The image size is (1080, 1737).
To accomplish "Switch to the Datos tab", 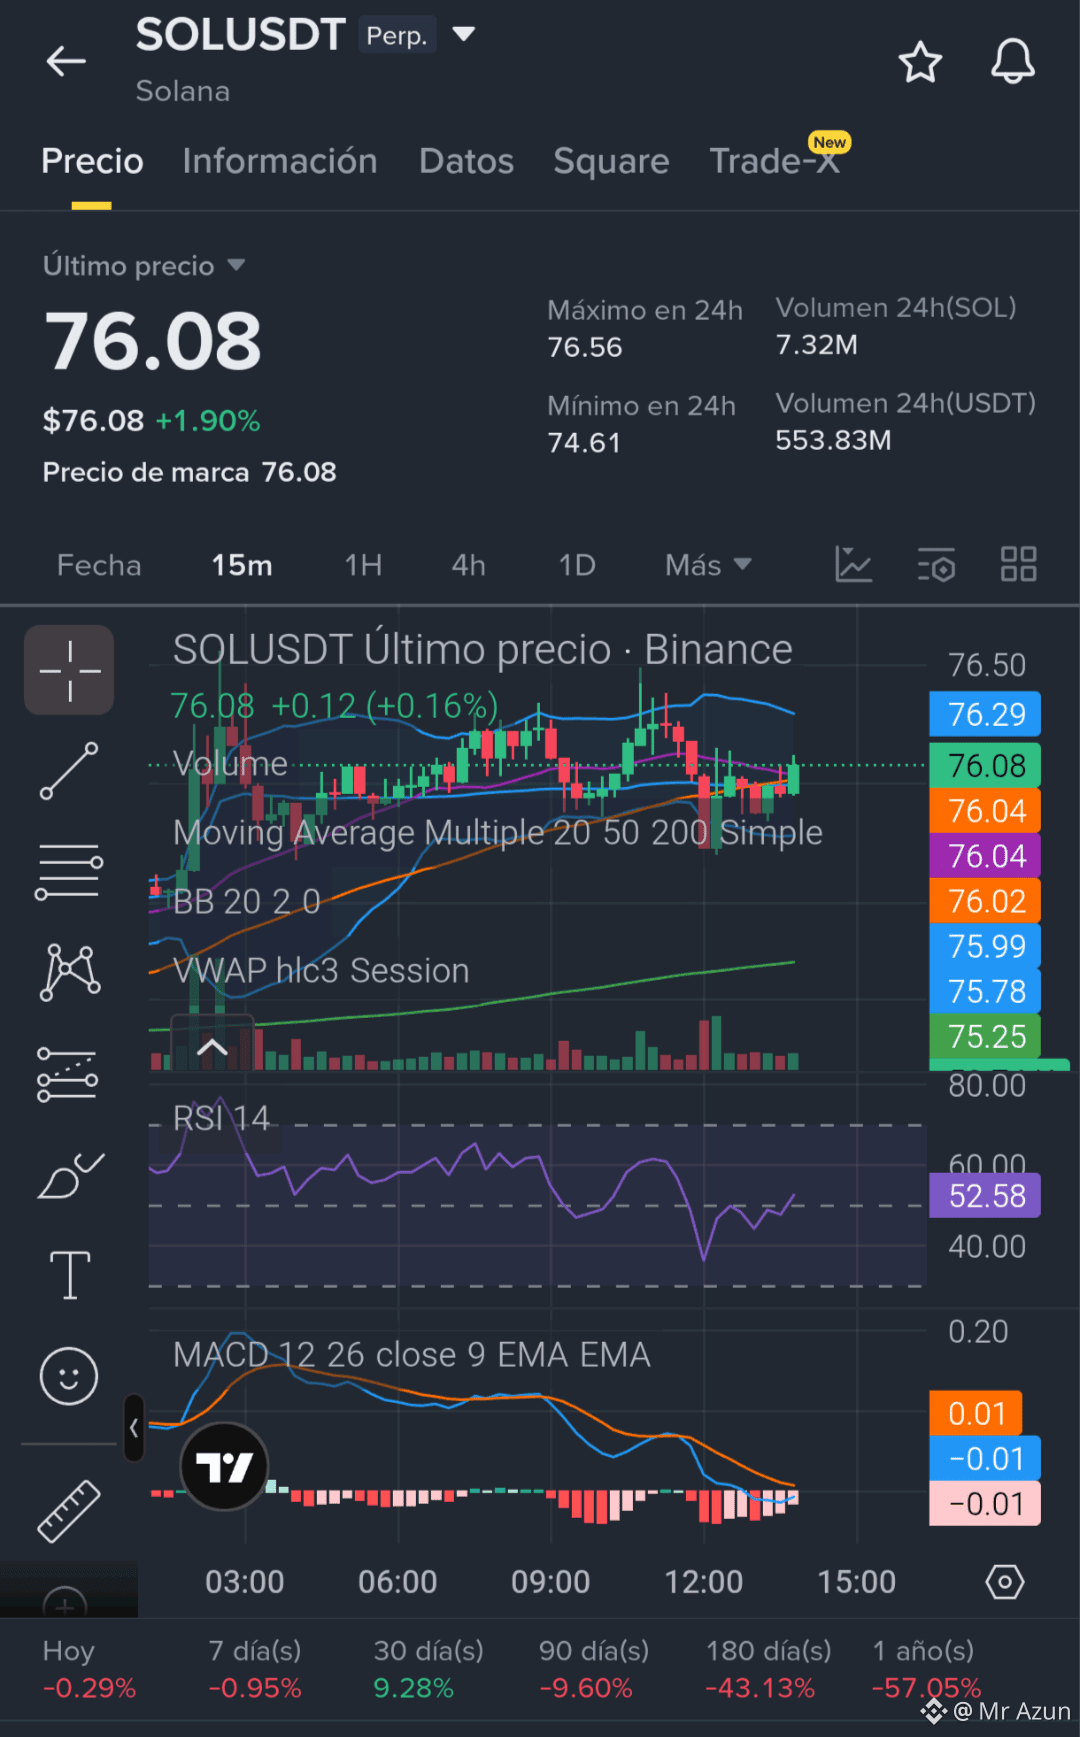I will click(466, 161).
